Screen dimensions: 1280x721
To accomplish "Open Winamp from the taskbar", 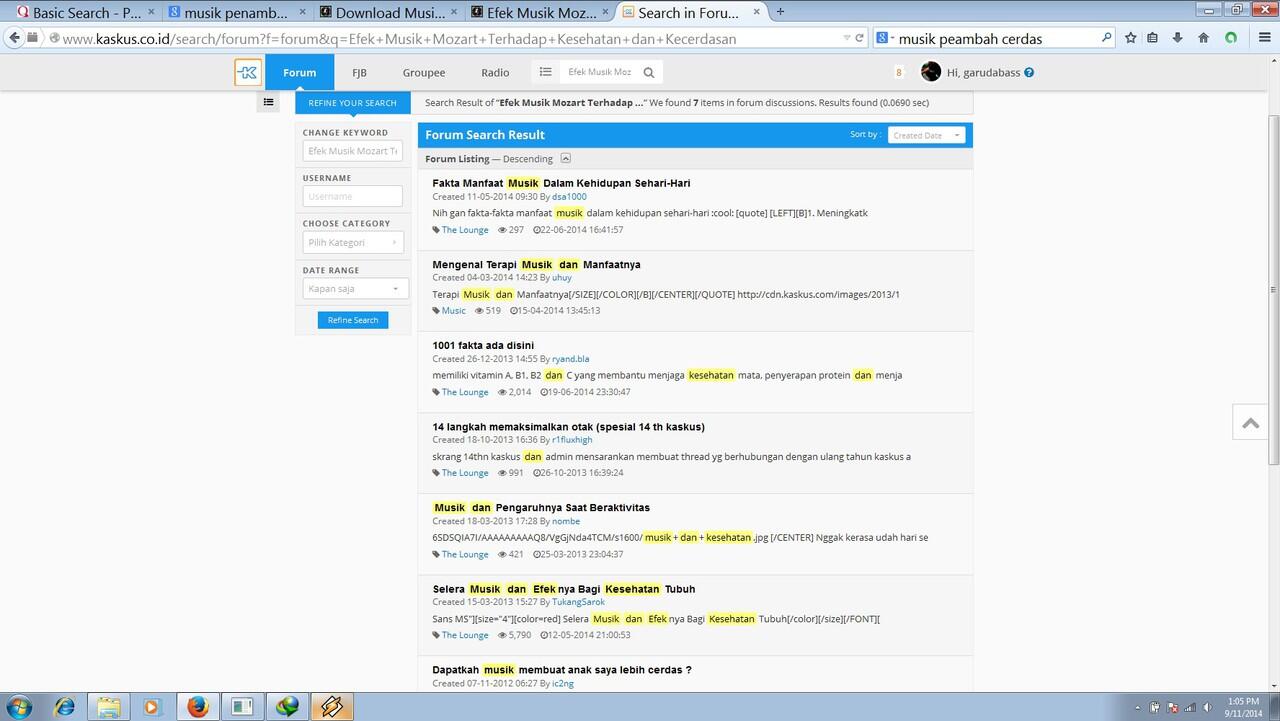I will (331, 706).
